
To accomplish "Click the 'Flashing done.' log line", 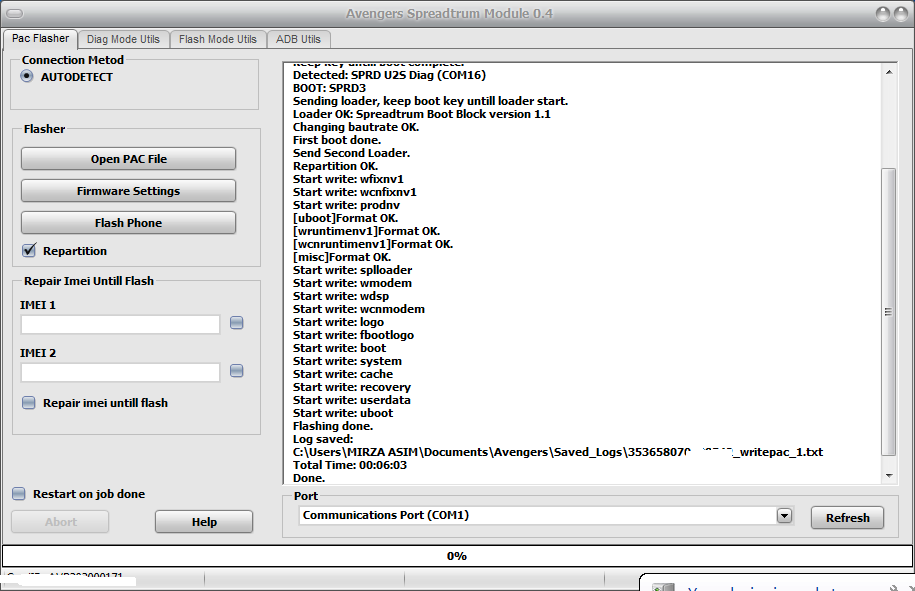I will click(333, 426).
